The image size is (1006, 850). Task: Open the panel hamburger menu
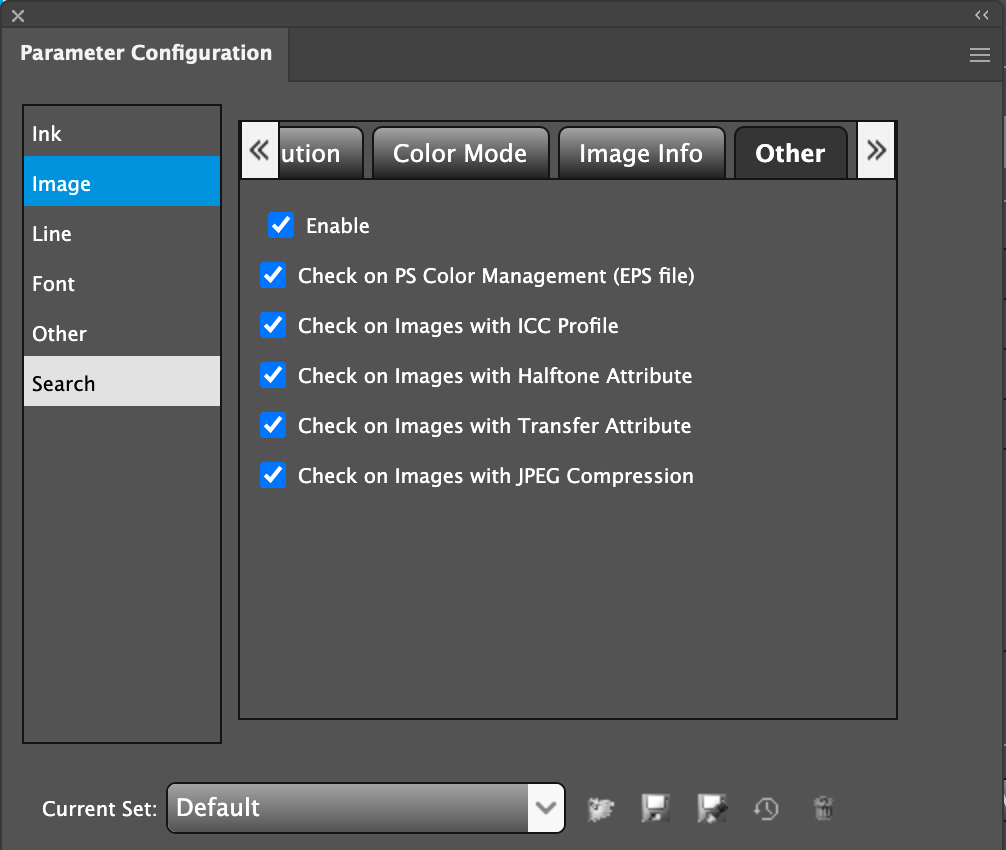[980, 56]
